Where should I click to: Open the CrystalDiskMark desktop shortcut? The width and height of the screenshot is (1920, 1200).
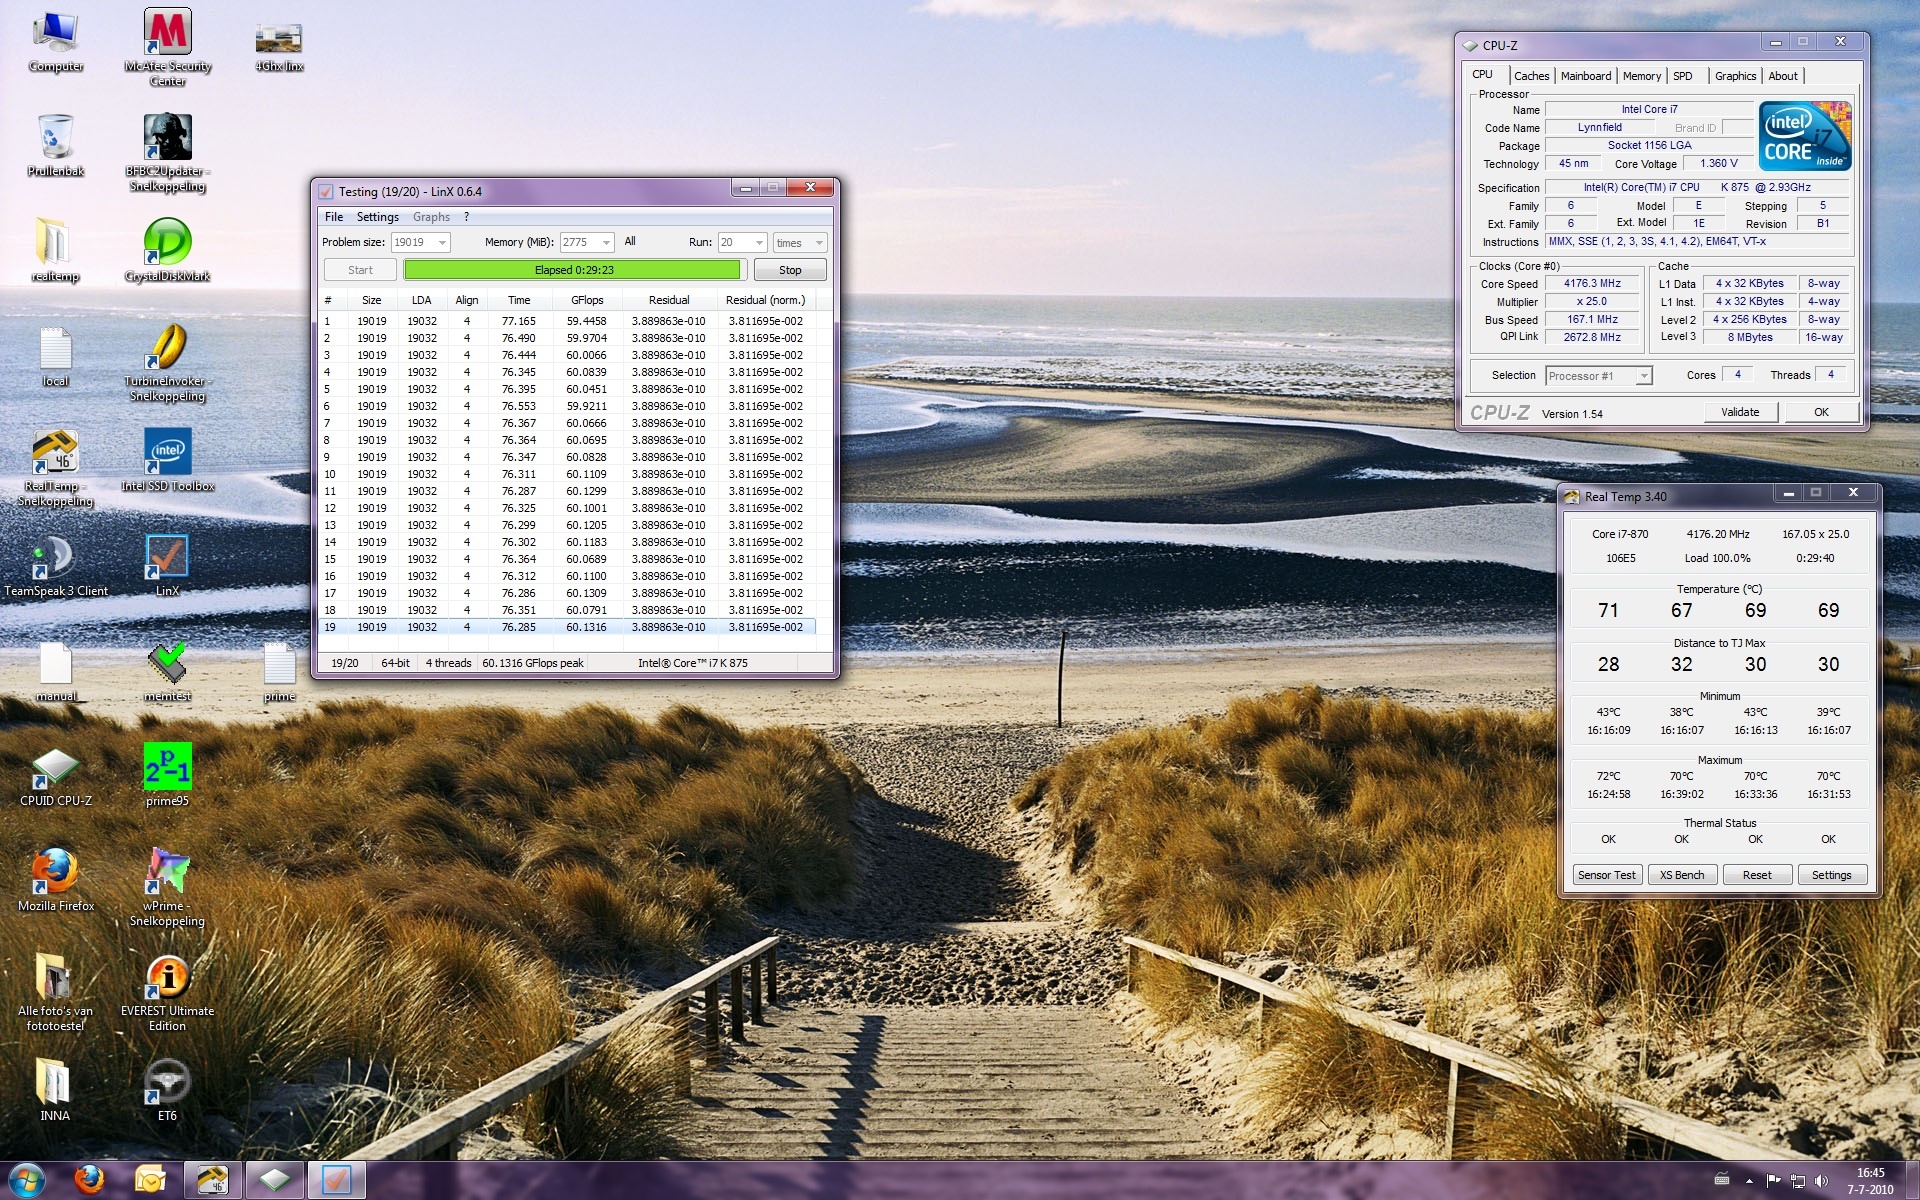(167, 243)
